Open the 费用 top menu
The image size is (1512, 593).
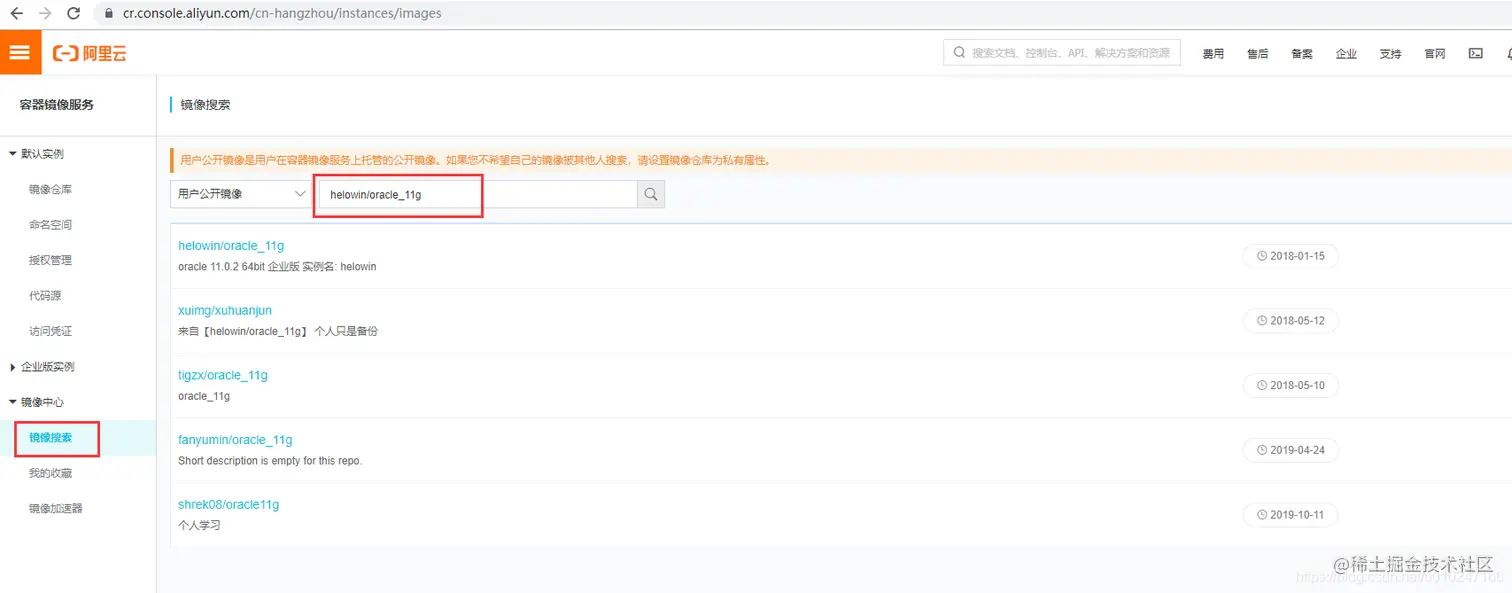1213,54
